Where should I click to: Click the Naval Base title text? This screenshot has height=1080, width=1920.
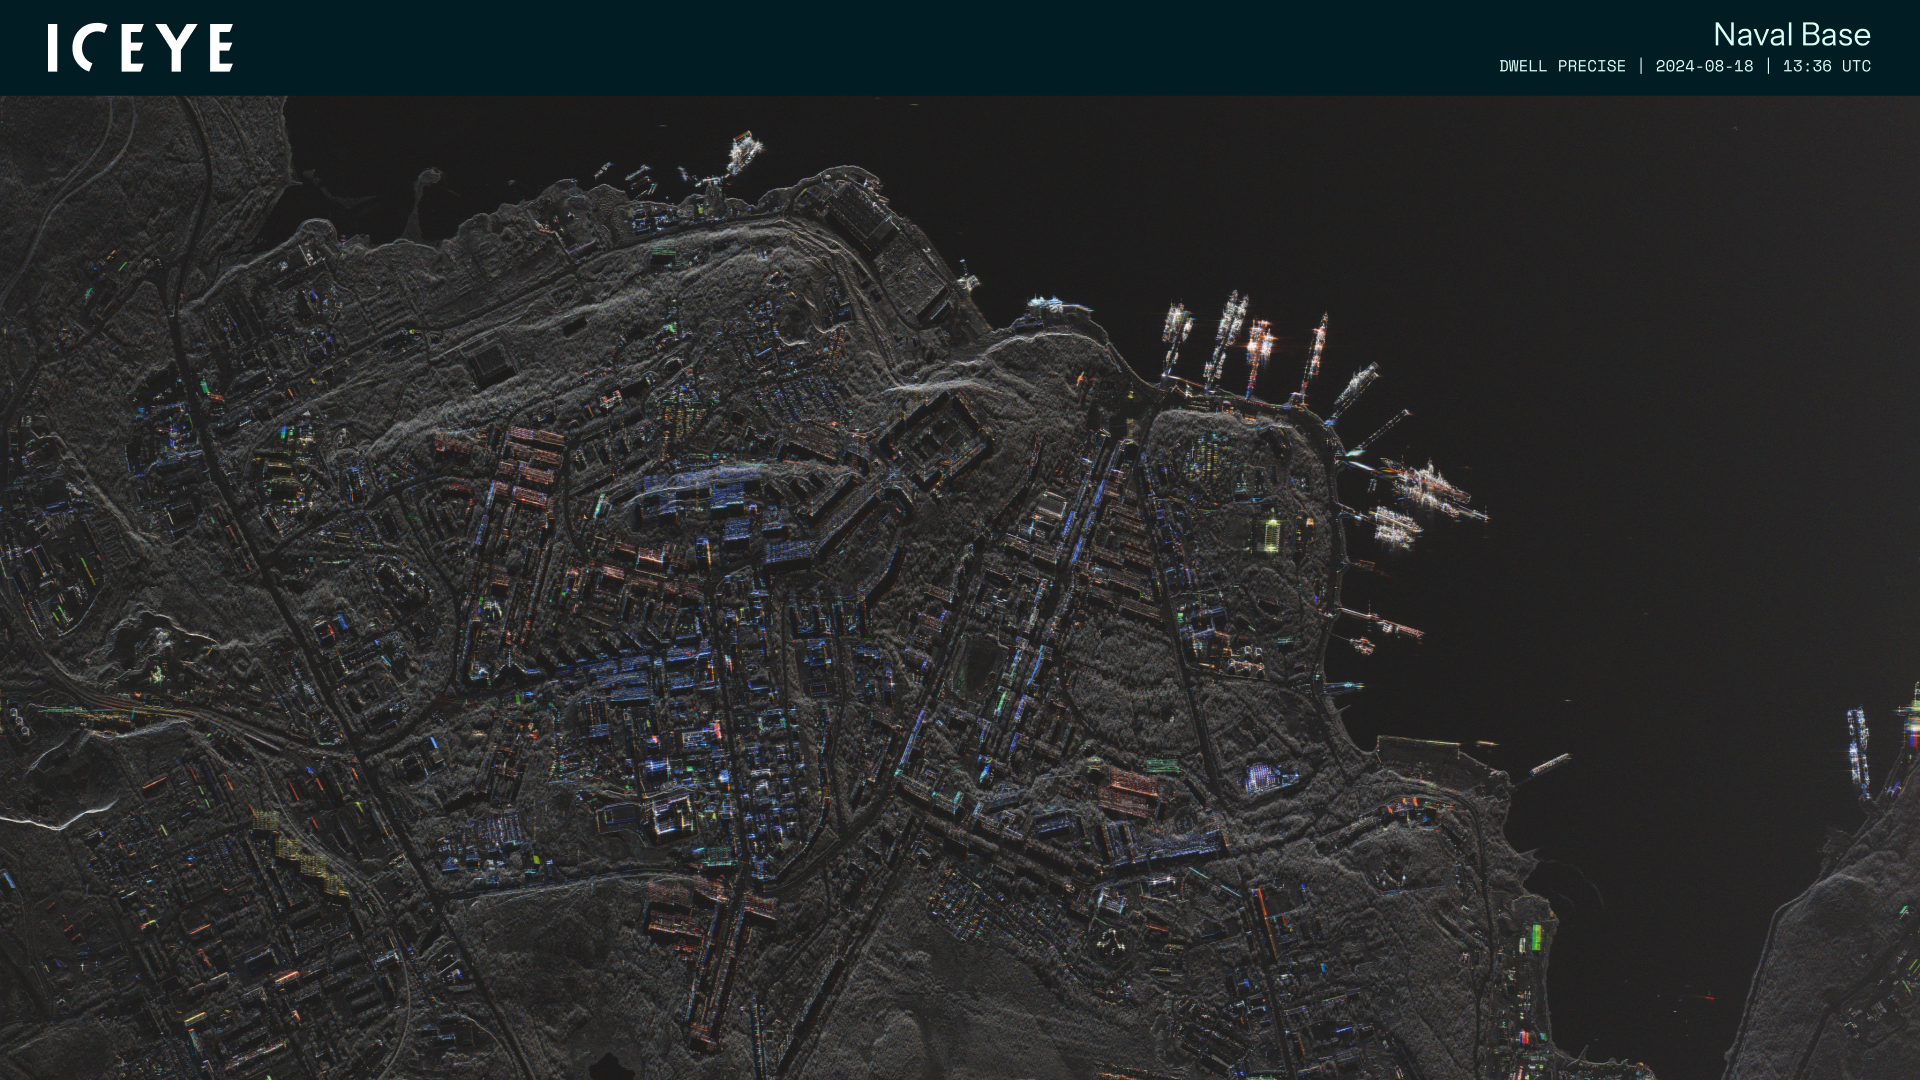[1791, 34]
